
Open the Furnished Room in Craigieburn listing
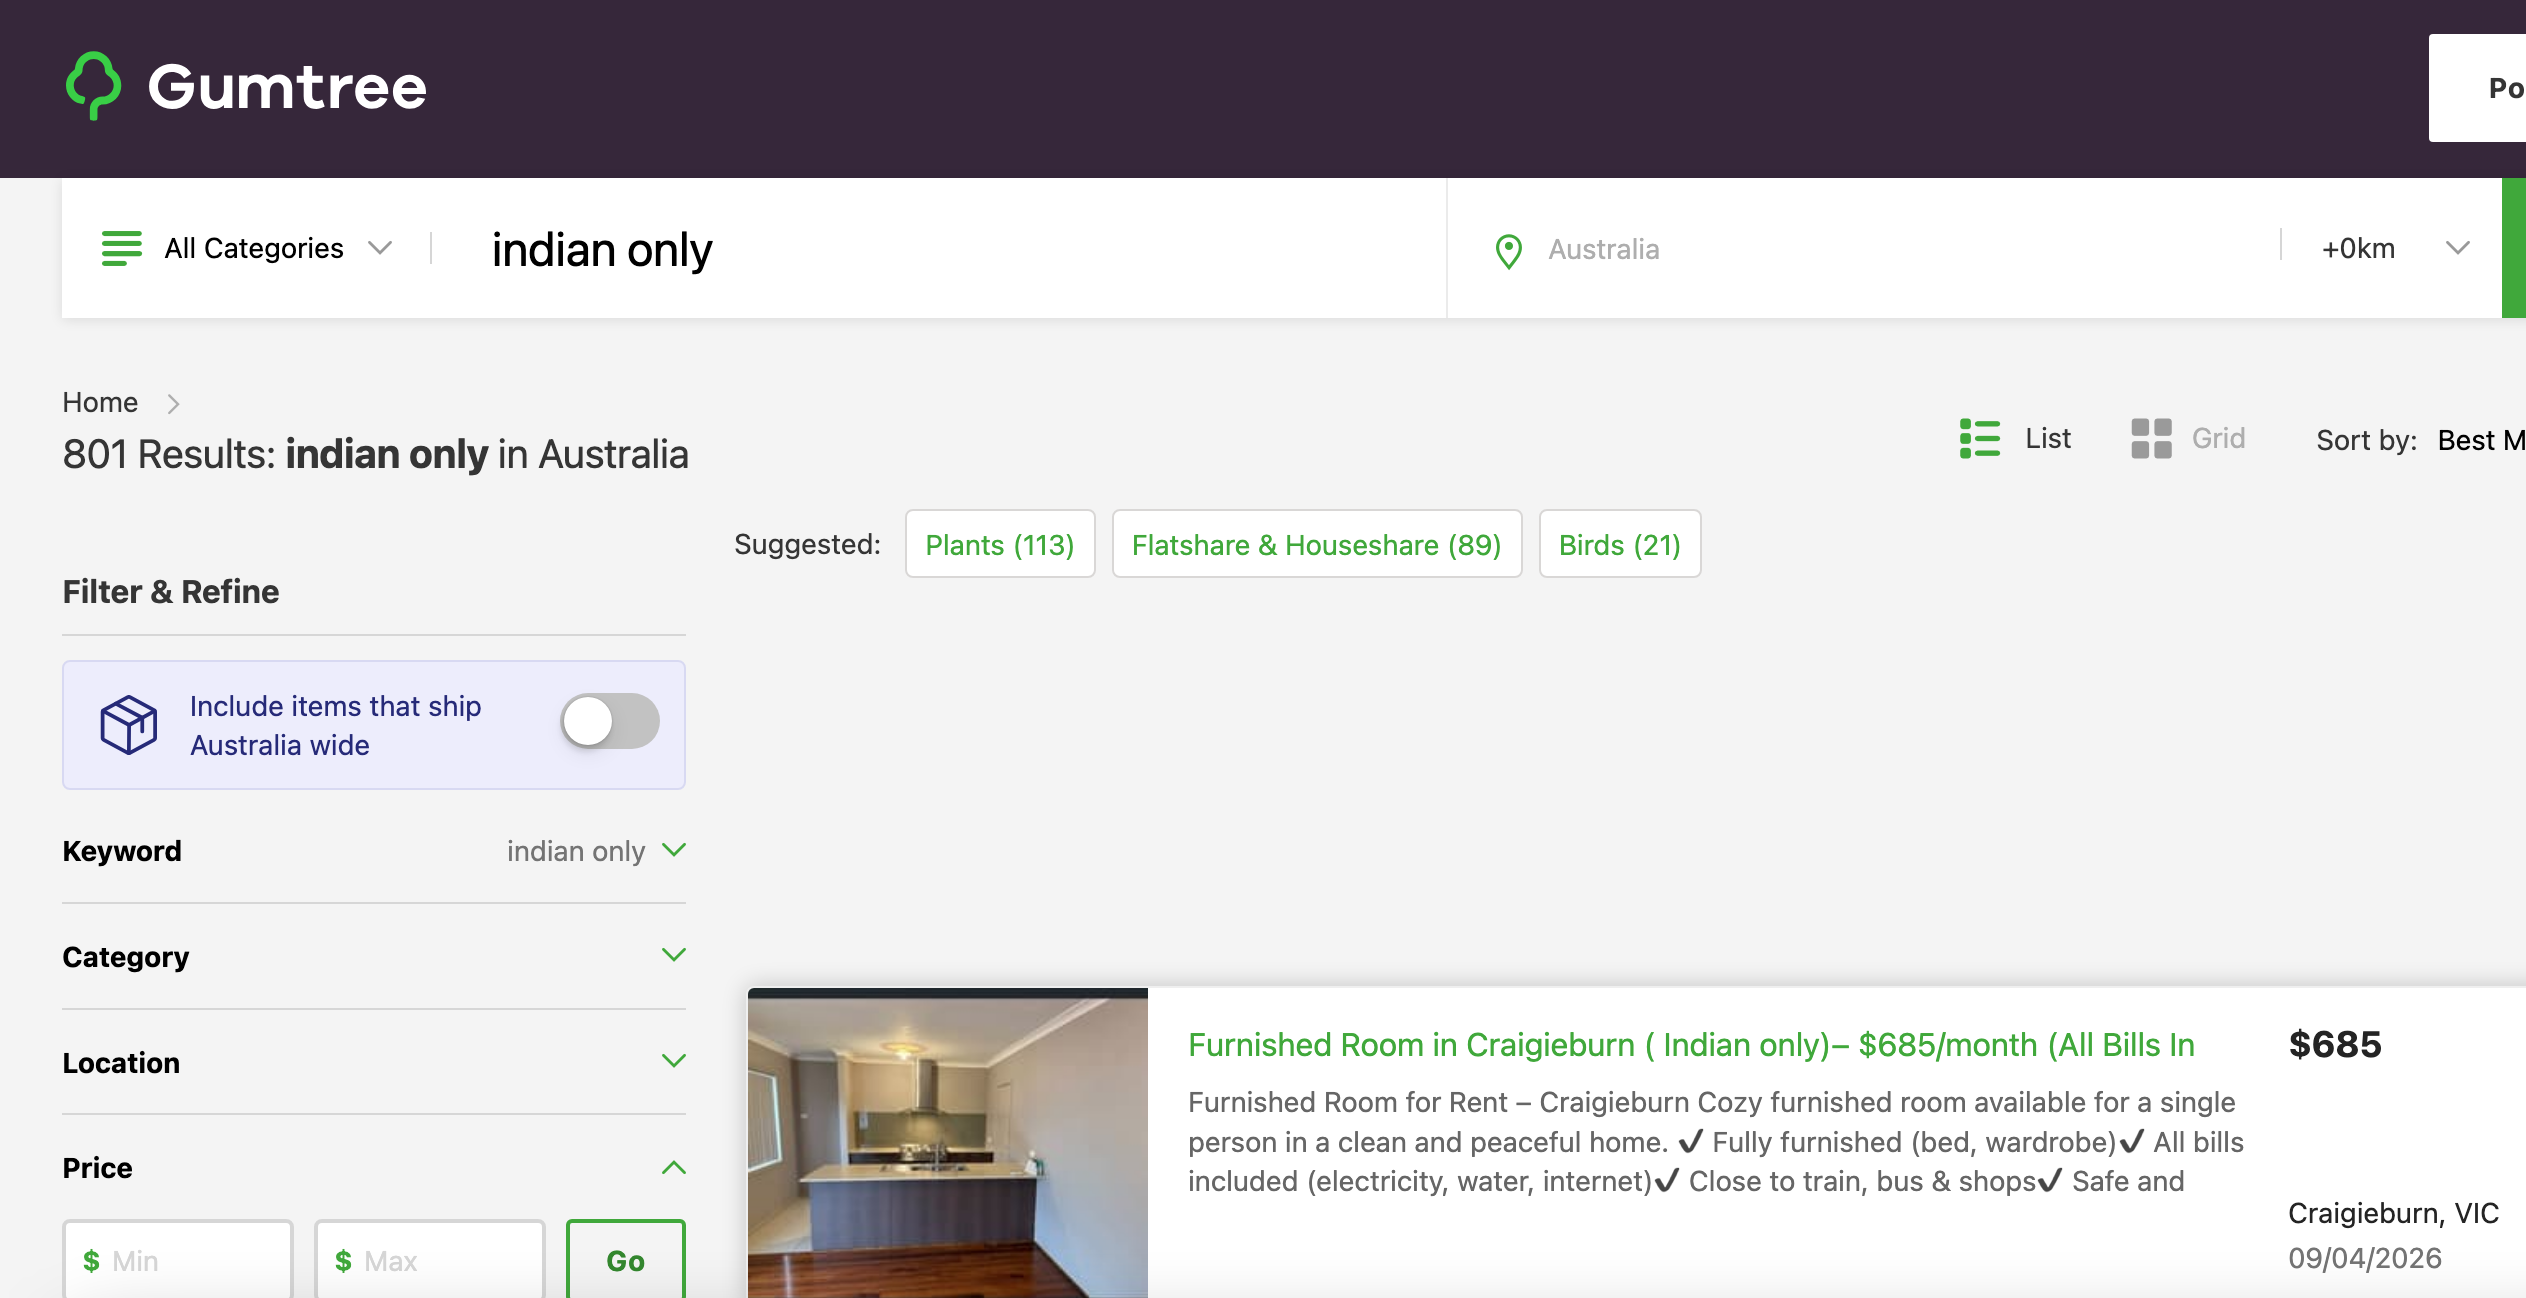pyautogui.click(x=1690, y=1045)
